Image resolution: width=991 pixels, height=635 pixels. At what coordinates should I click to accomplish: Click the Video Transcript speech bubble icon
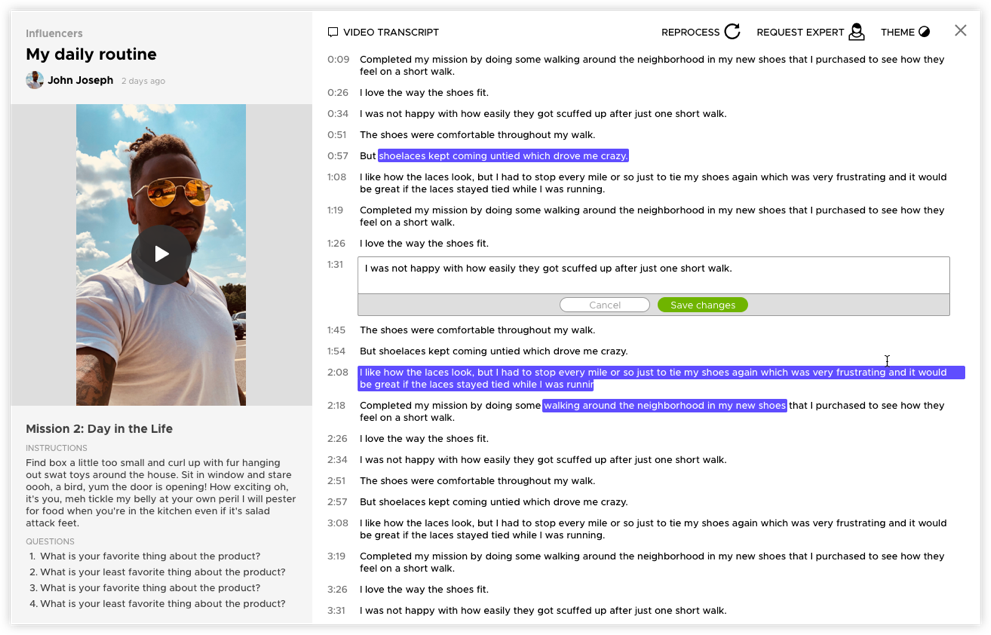pos(332,32)
